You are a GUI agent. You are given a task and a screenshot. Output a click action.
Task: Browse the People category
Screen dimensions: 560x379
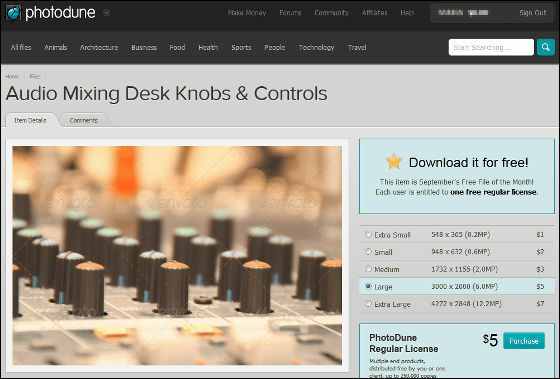[275, 48]
